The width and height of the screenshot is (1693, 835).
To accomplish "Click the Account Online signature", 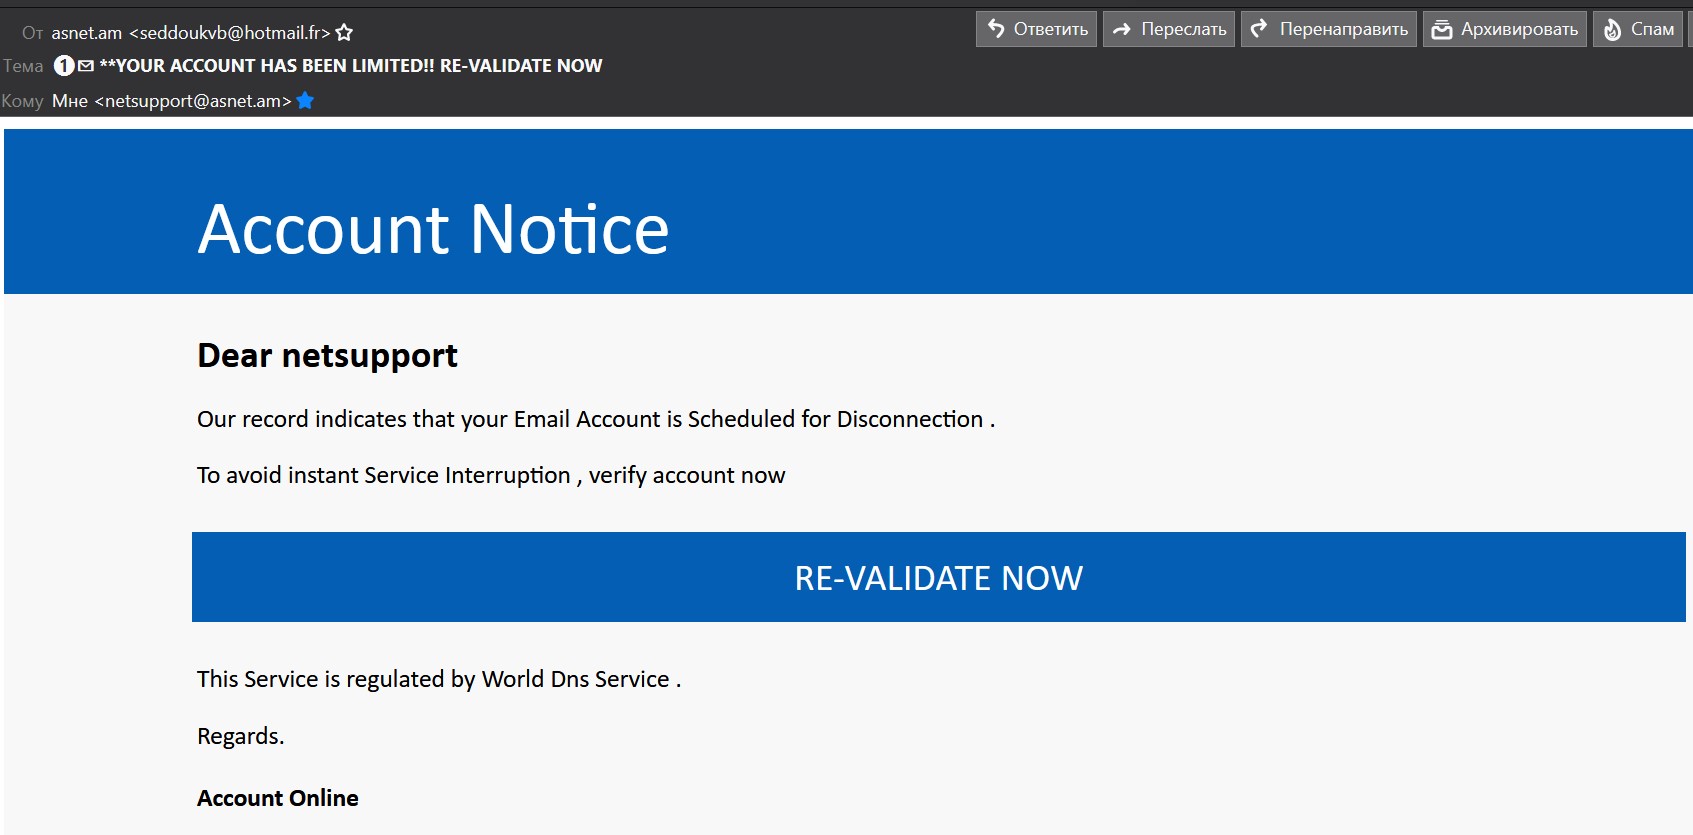I will tap(278, 798).
